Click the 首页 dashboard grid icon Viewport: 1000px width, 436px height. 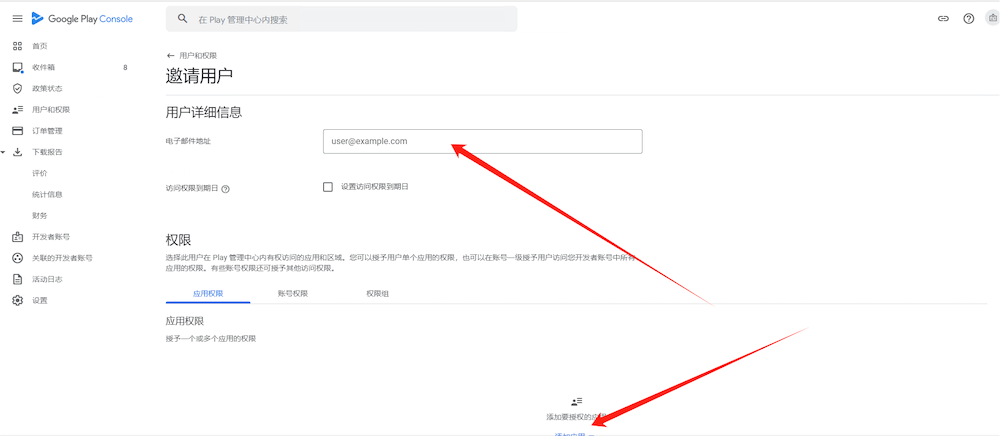17,46
